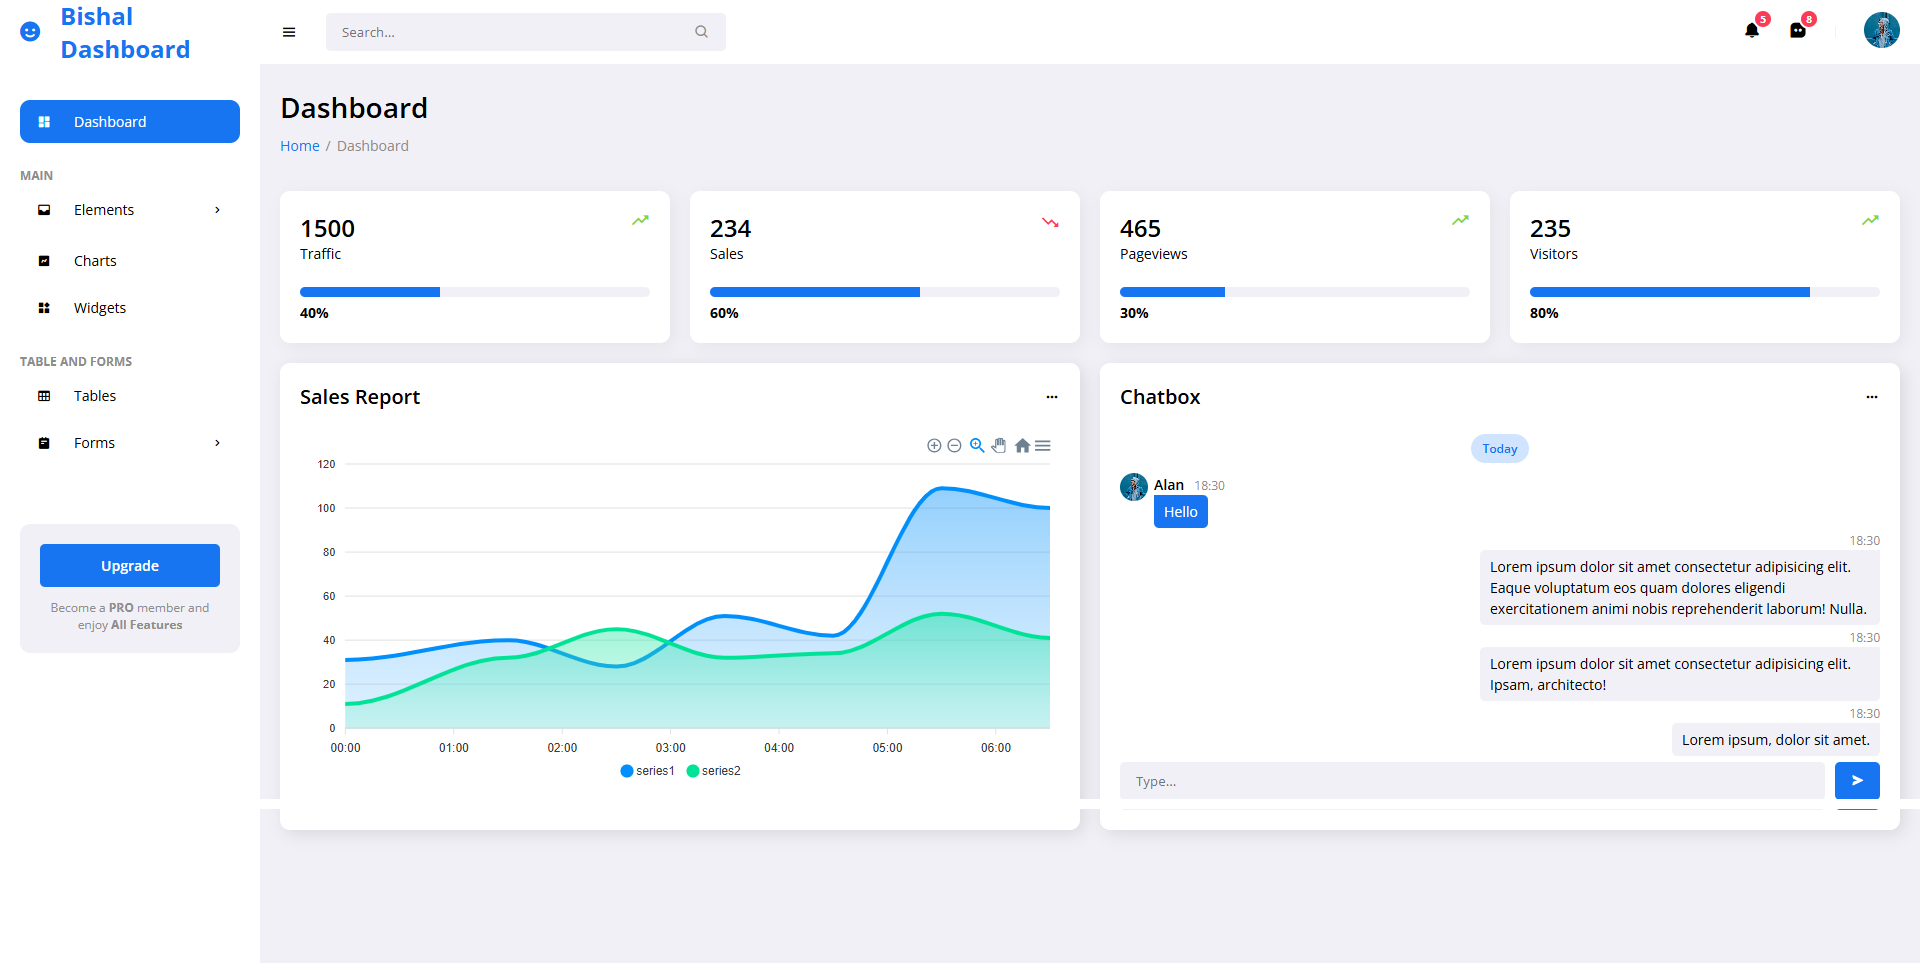Viewport: 1920px width, 963px height.
Task: Collapse the sidebar using the hamburger toggle
Action: (x=289, y=32)
